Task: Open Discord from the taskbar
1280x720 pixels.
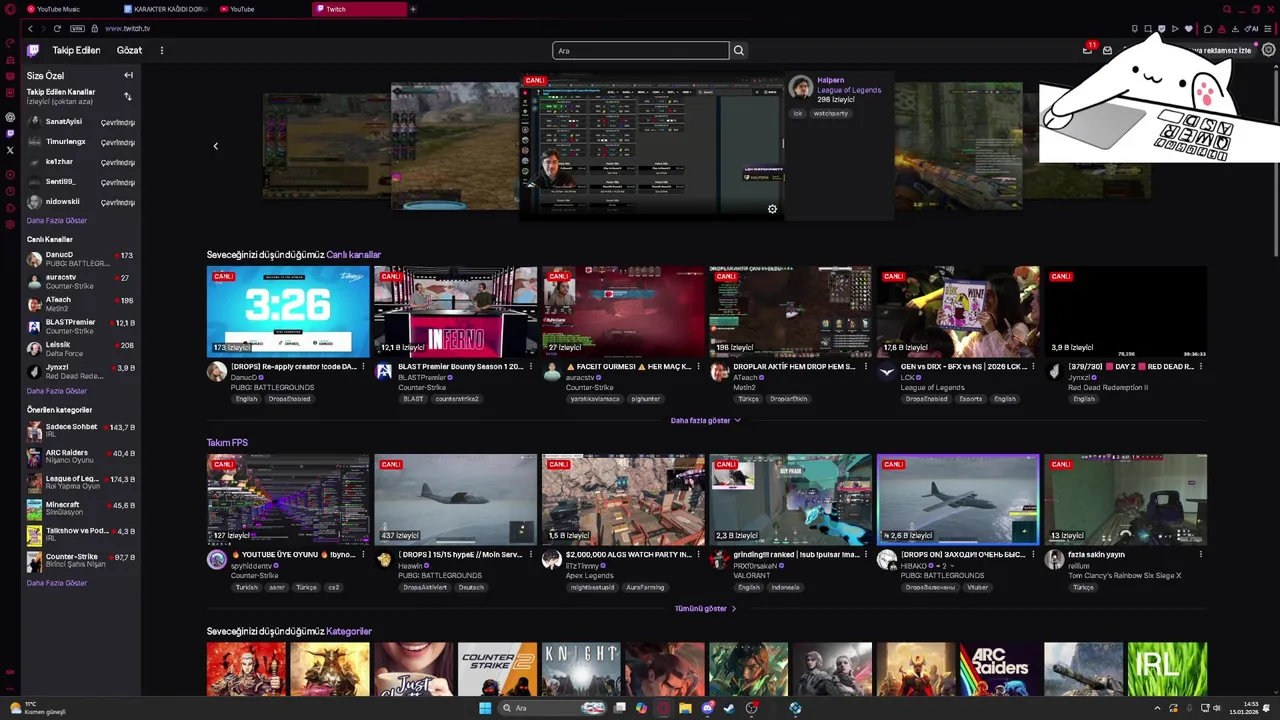Action: (708, 708)
